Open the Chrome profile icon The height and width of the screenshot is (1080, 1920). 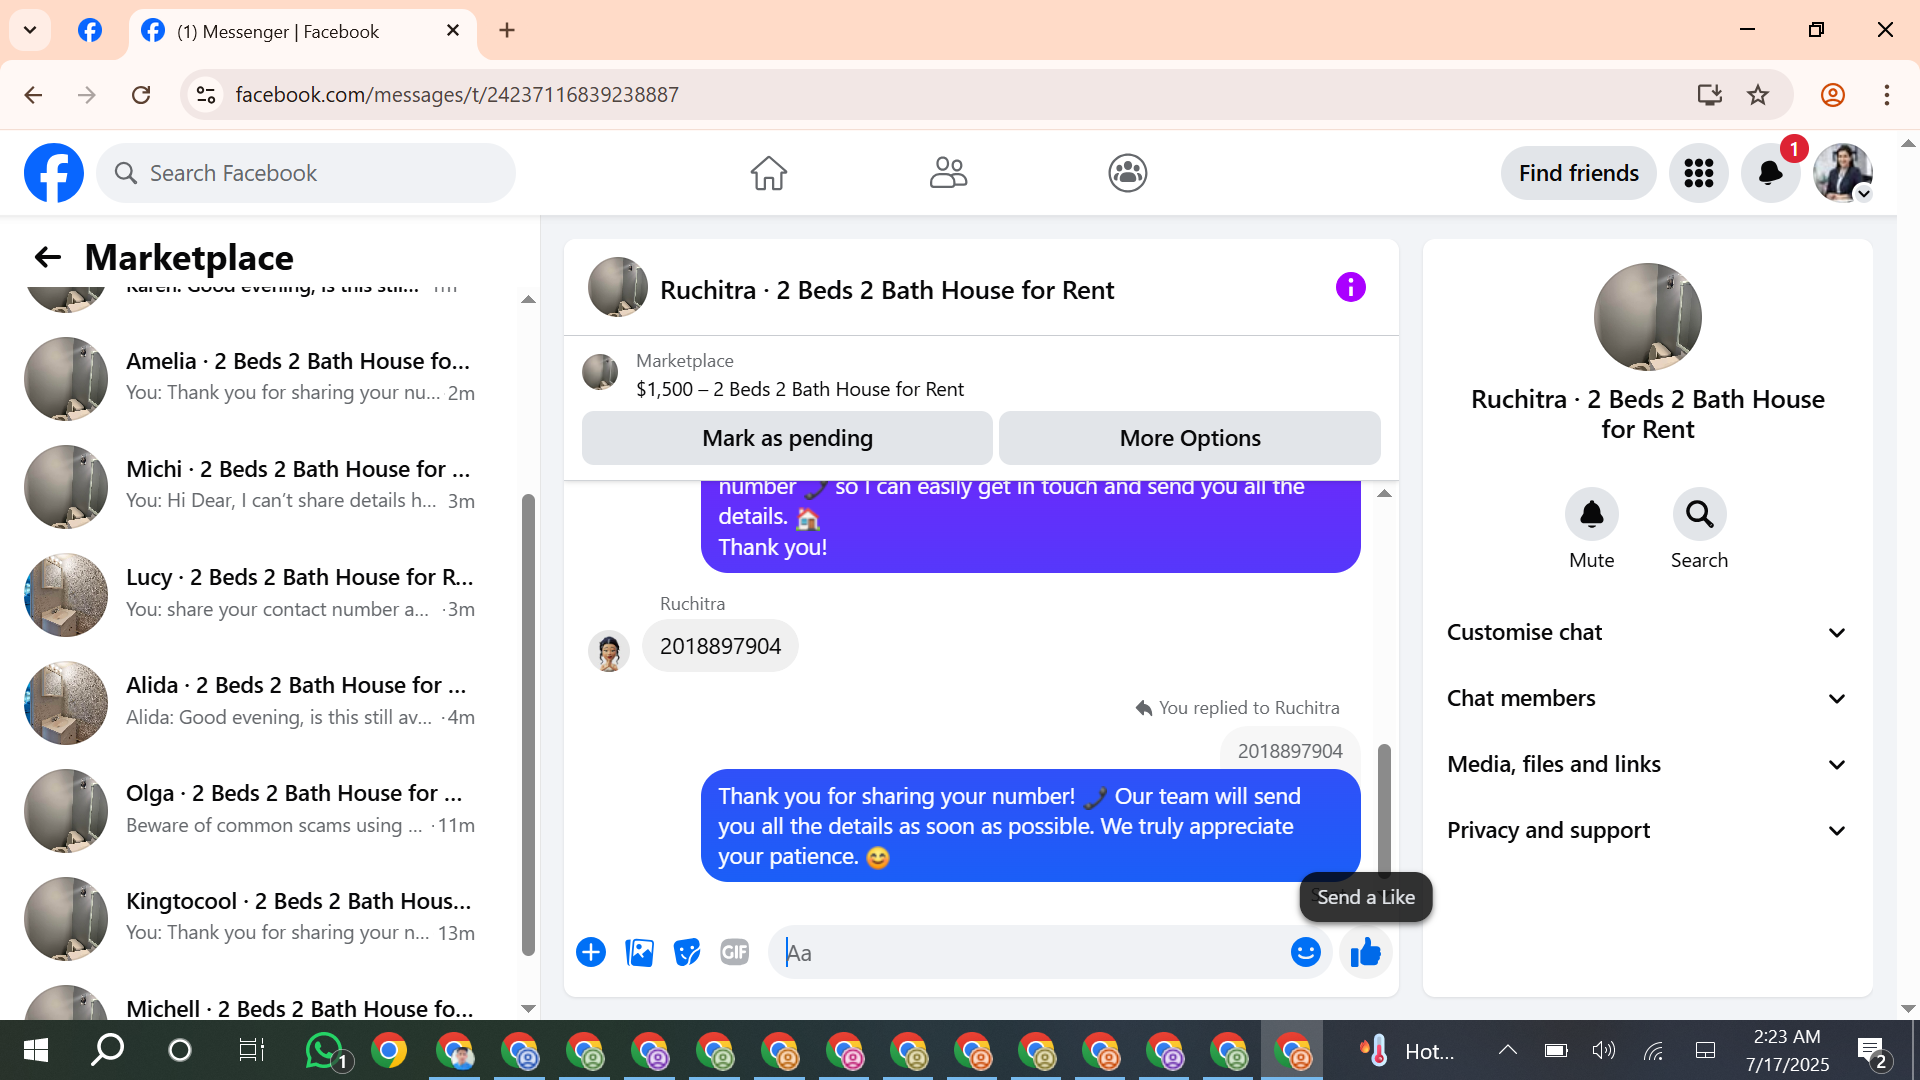click(x=1832, y=95)
